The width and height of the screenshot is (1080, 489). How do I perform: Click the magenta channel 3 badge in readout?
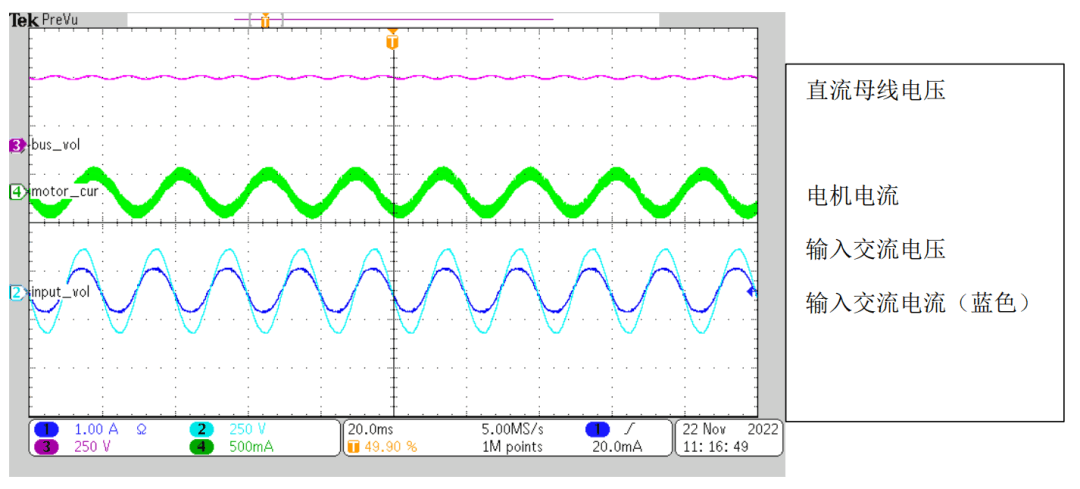[x=47, y=446]
